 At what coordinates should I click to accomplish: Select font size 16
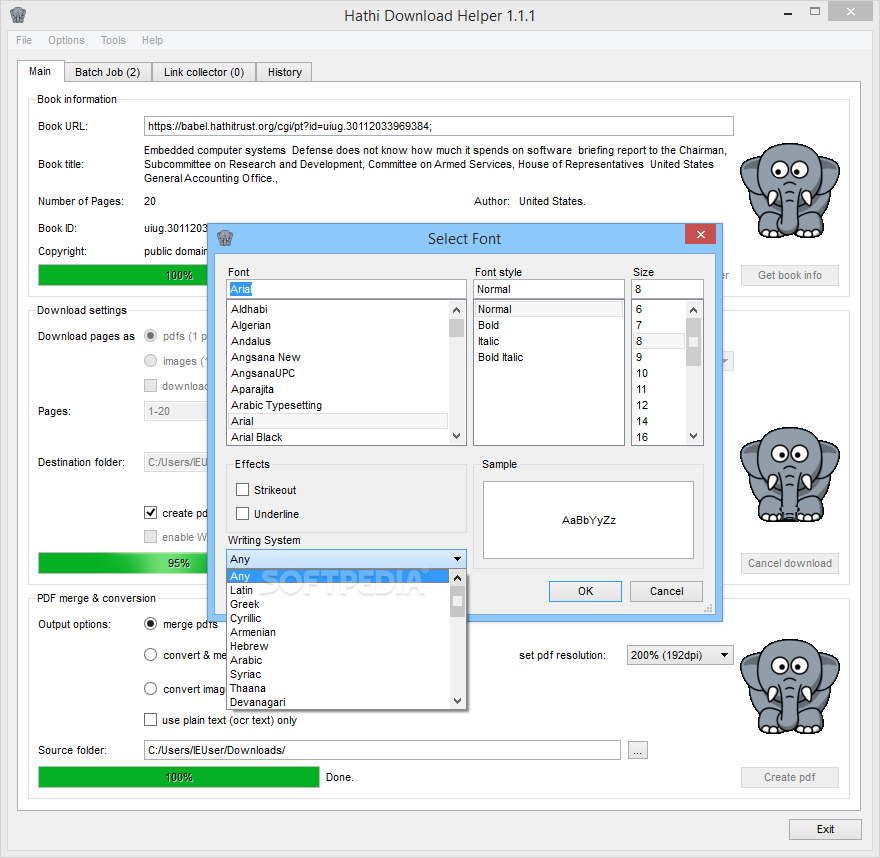click(x=659, y=437)
